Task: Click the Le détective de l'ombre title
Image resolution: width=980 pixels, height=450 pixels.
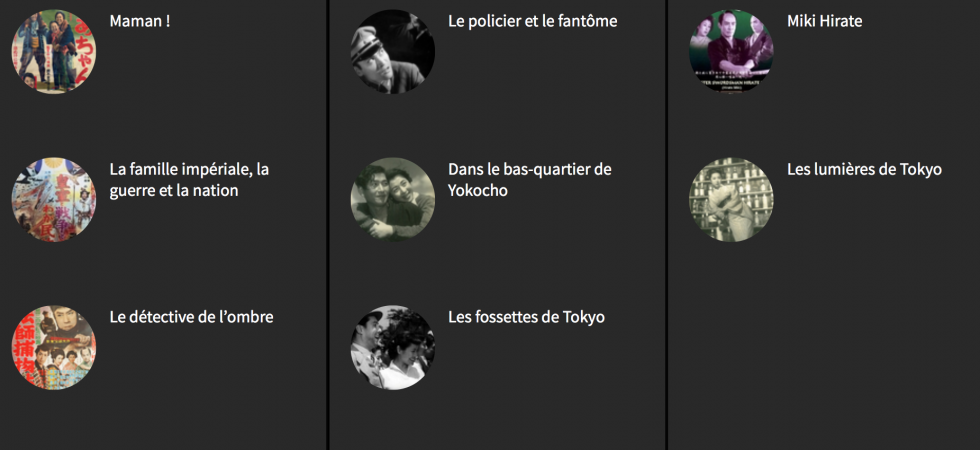Action: (x=191, y=317)
